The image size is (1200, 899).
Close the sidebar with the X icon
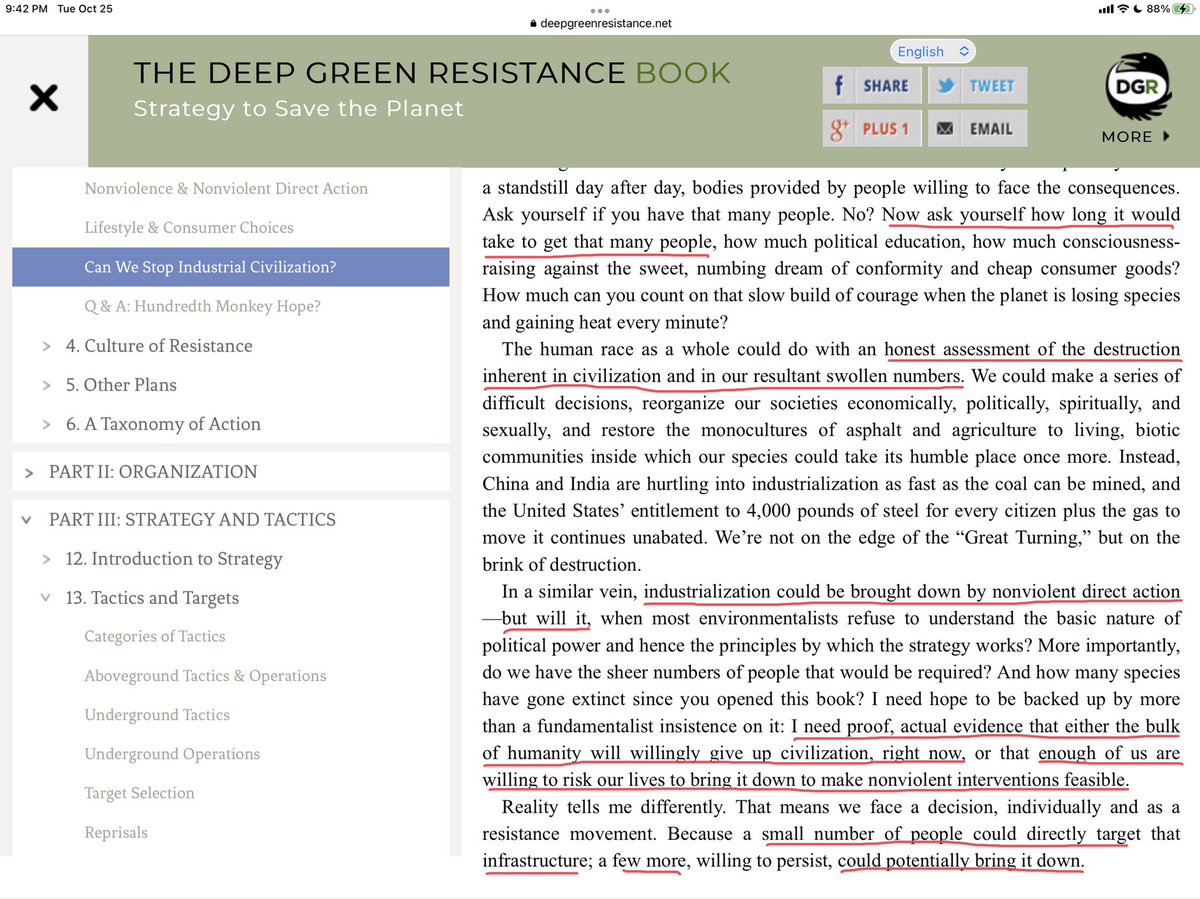click(x=43, y=97)
